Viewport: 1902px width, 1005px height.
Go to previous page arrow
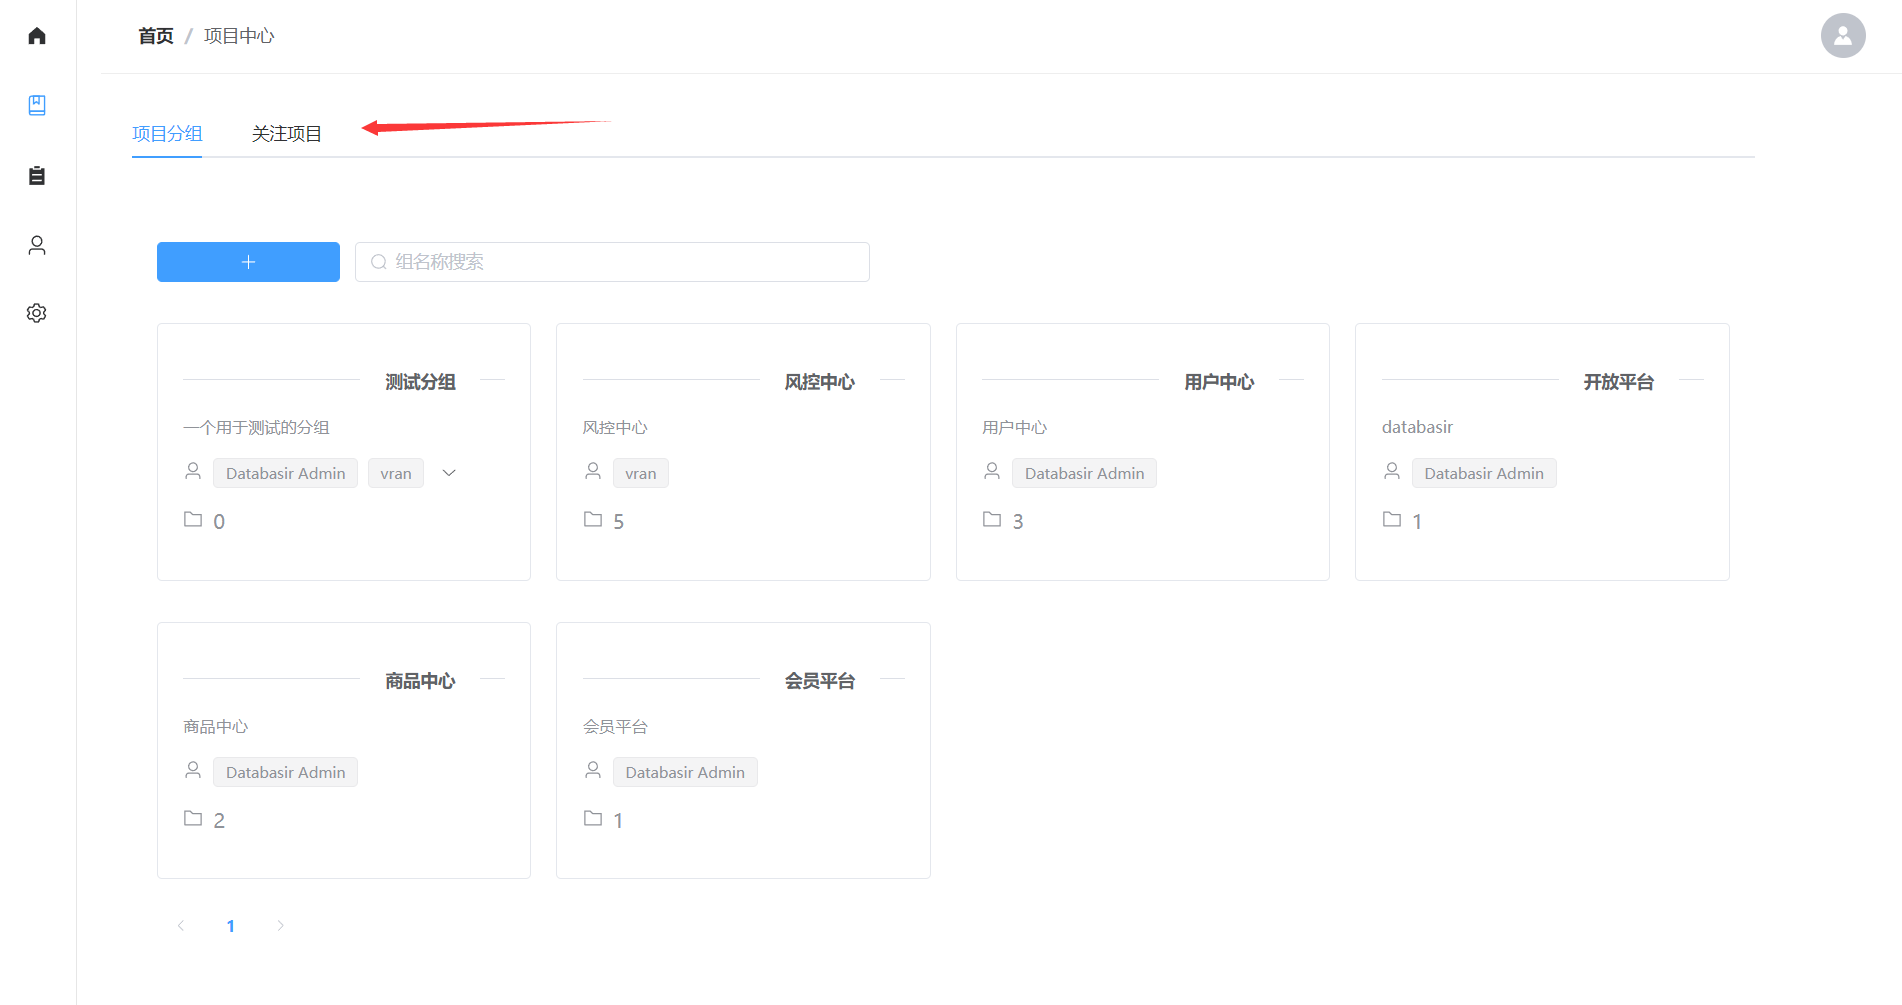tap(181, 926)
